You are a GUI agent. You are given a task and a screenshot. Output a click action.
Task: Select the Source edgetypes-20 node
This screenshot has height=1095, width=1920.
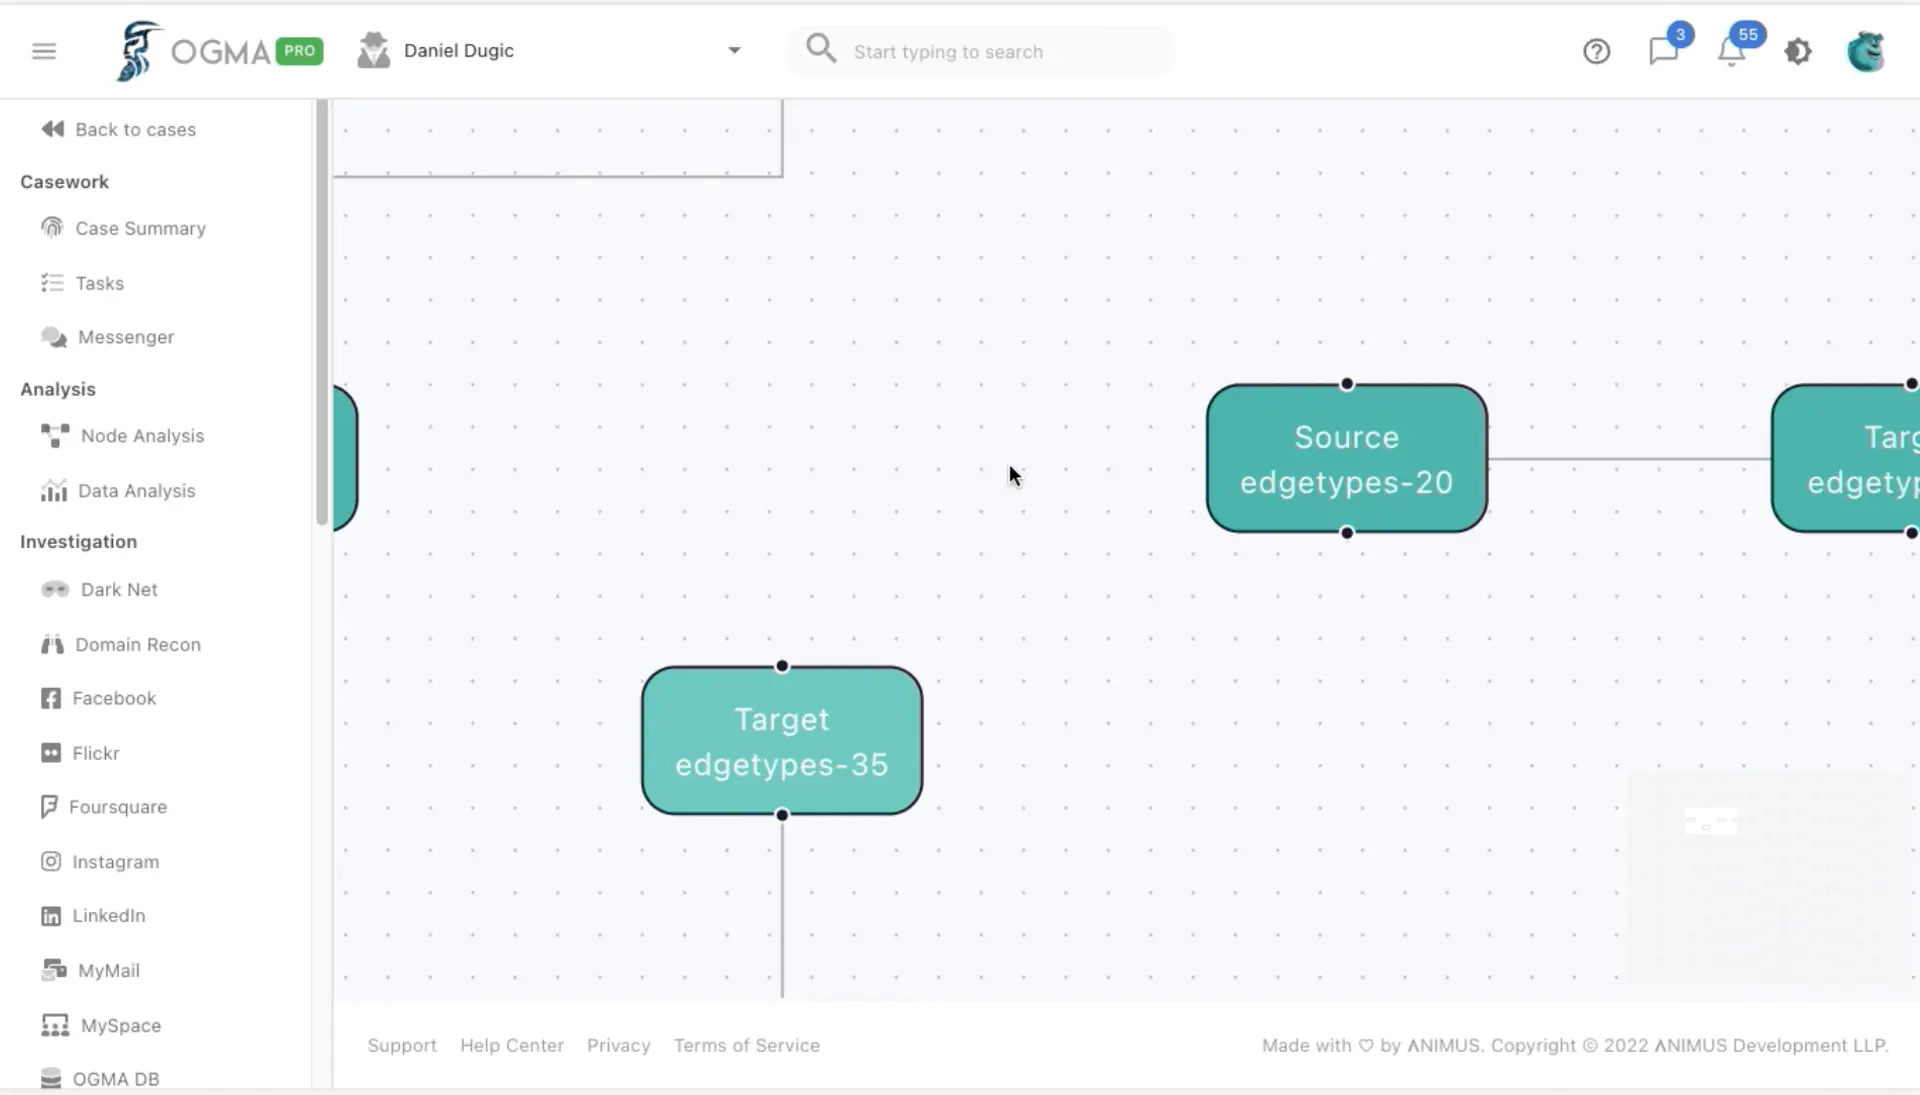coord(1346,459)
